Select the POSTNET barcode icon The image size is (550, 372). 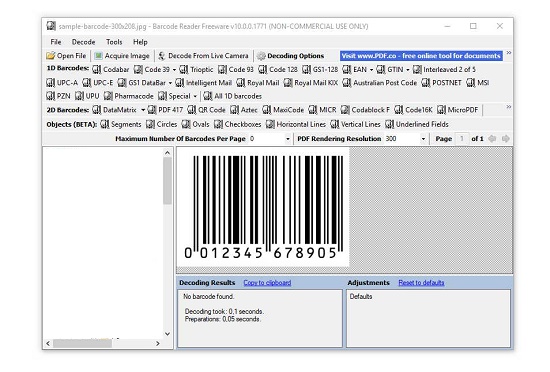click(425, 83)
